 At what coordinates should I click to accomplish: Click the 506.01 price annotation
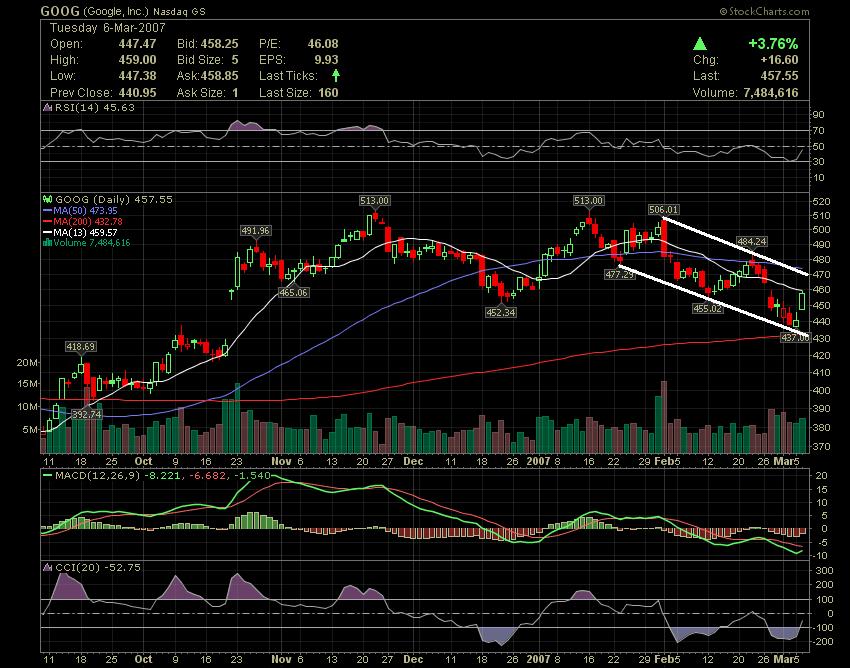[664, 210]
